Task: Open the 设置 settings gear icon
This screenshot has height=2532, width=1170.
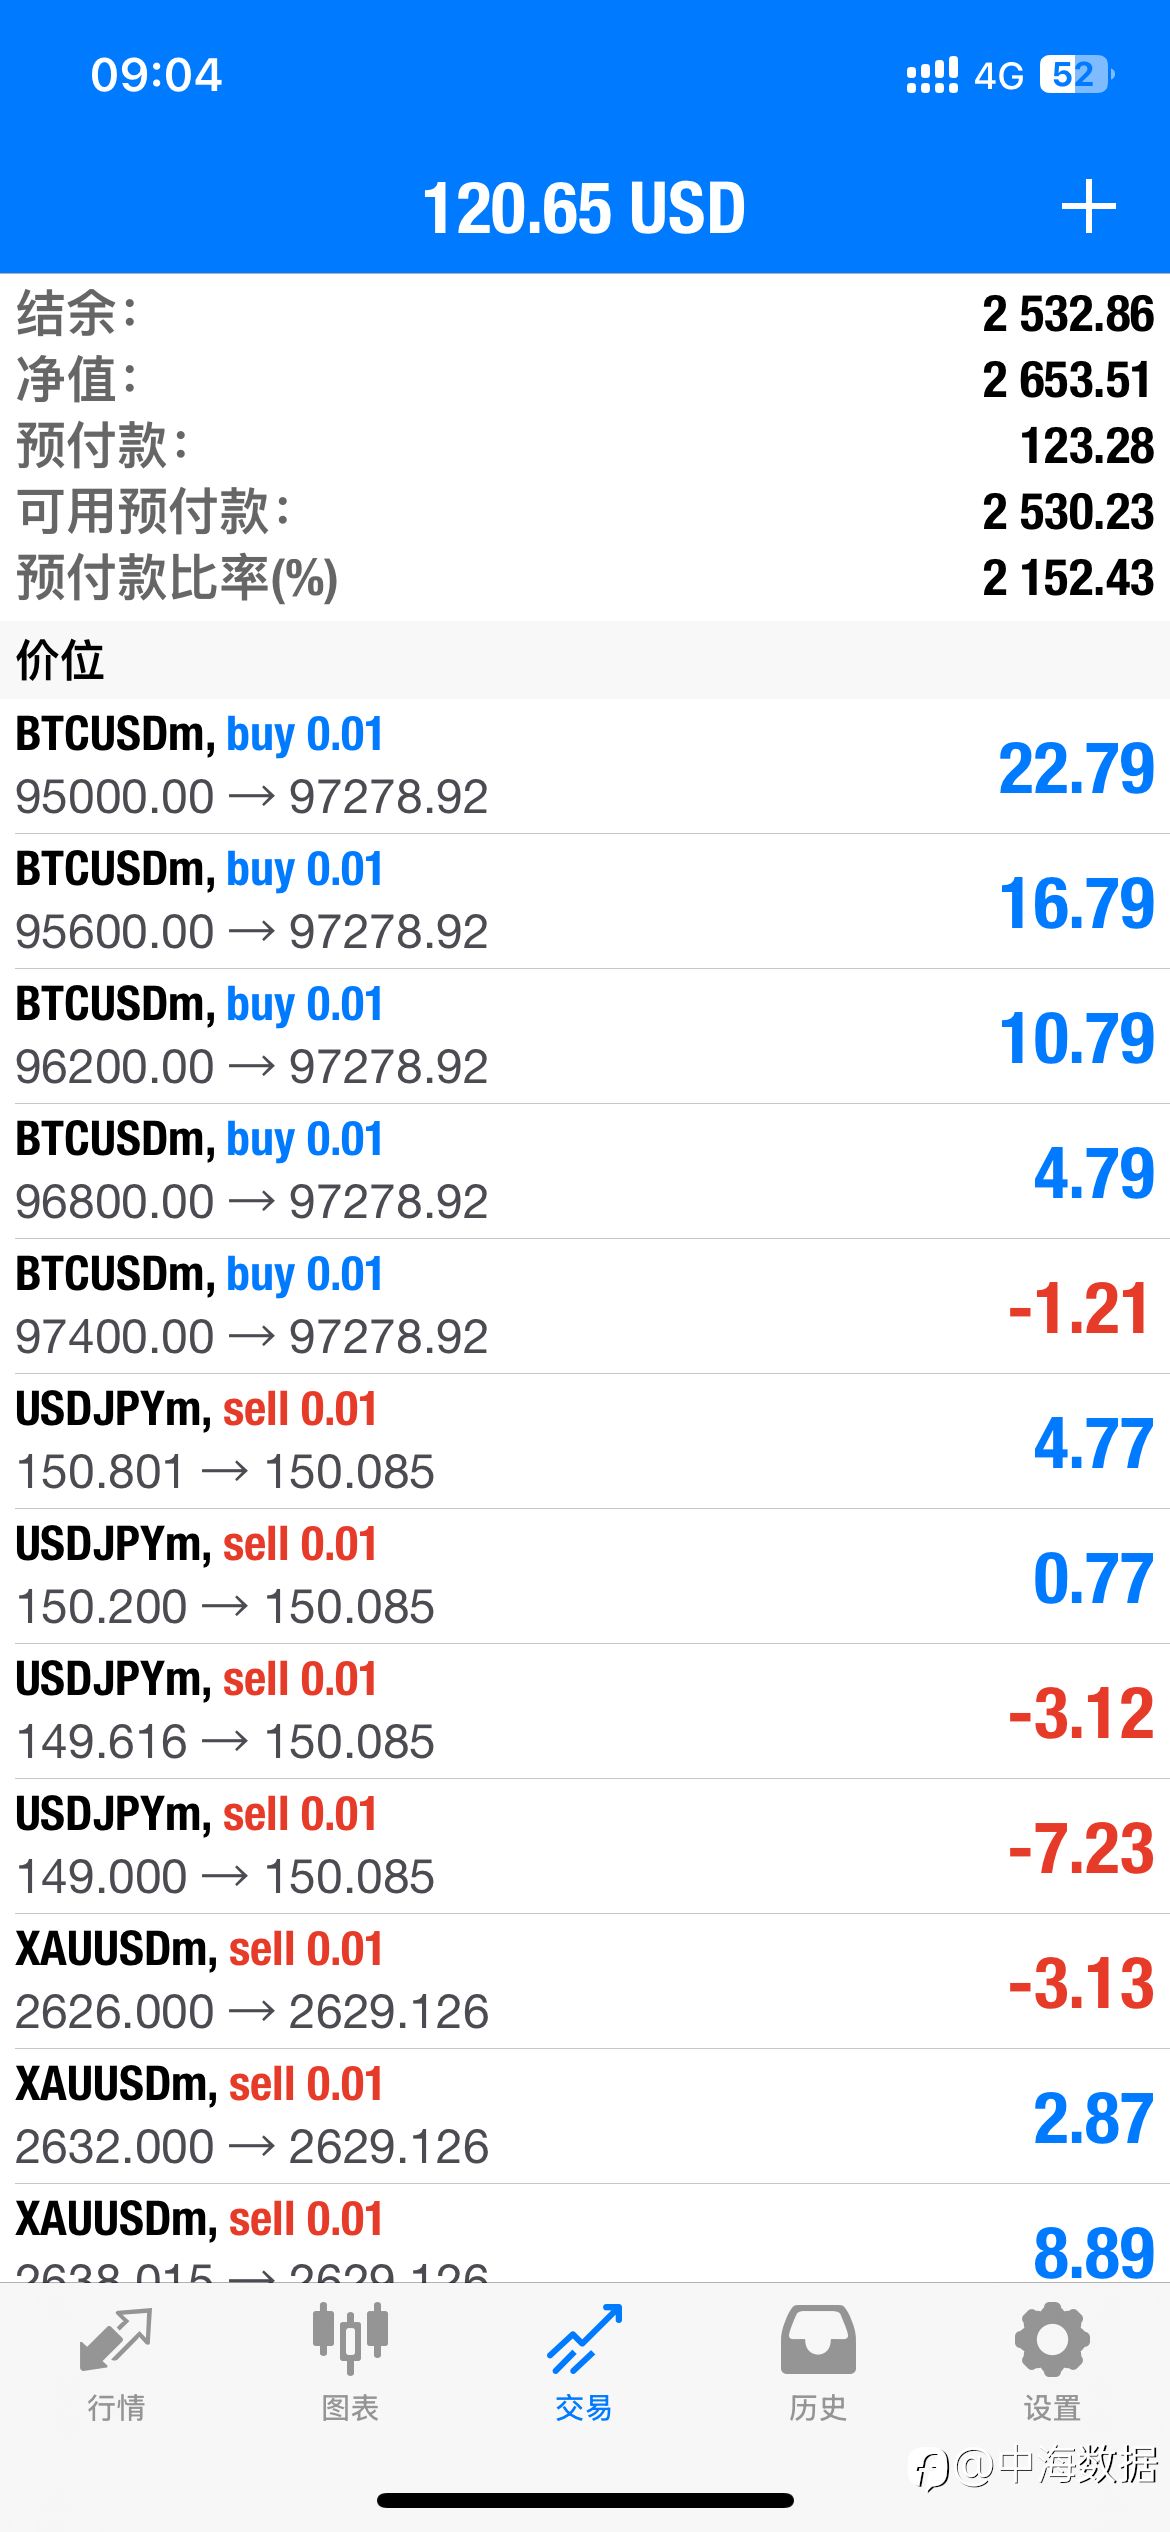Action: pos(1052,2340)
